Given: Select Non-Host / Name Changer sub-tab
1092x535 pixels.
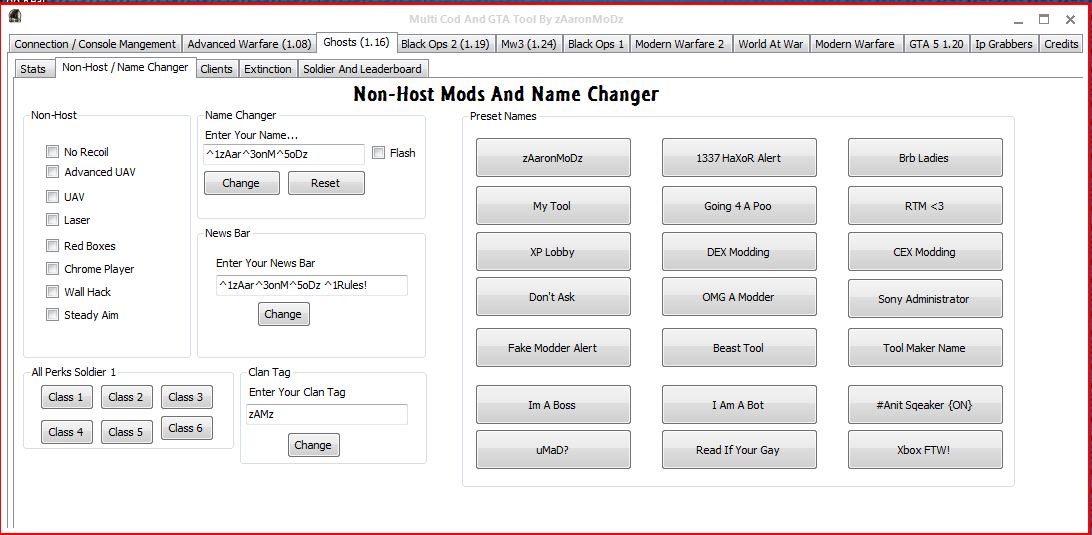Looking at the screenshot, I should point(125,67).
